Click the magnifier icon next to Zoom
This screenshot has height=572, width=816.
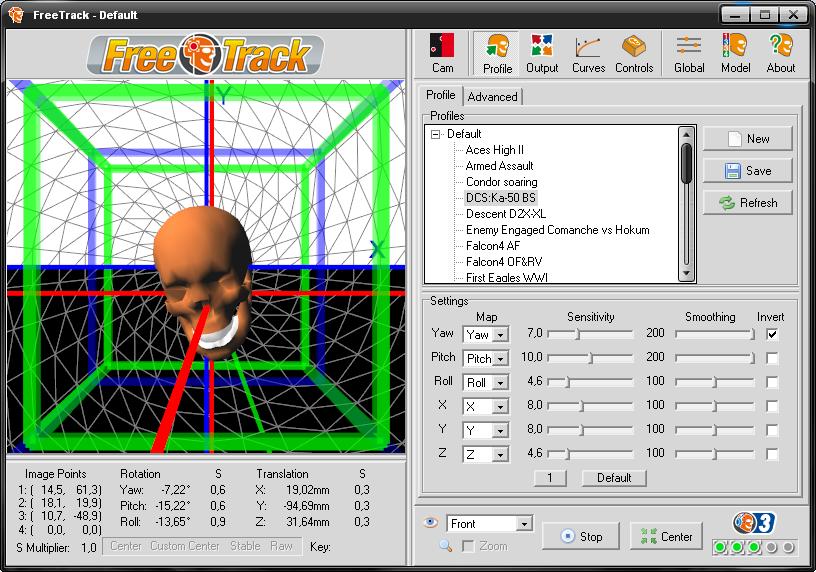point(445,545)
